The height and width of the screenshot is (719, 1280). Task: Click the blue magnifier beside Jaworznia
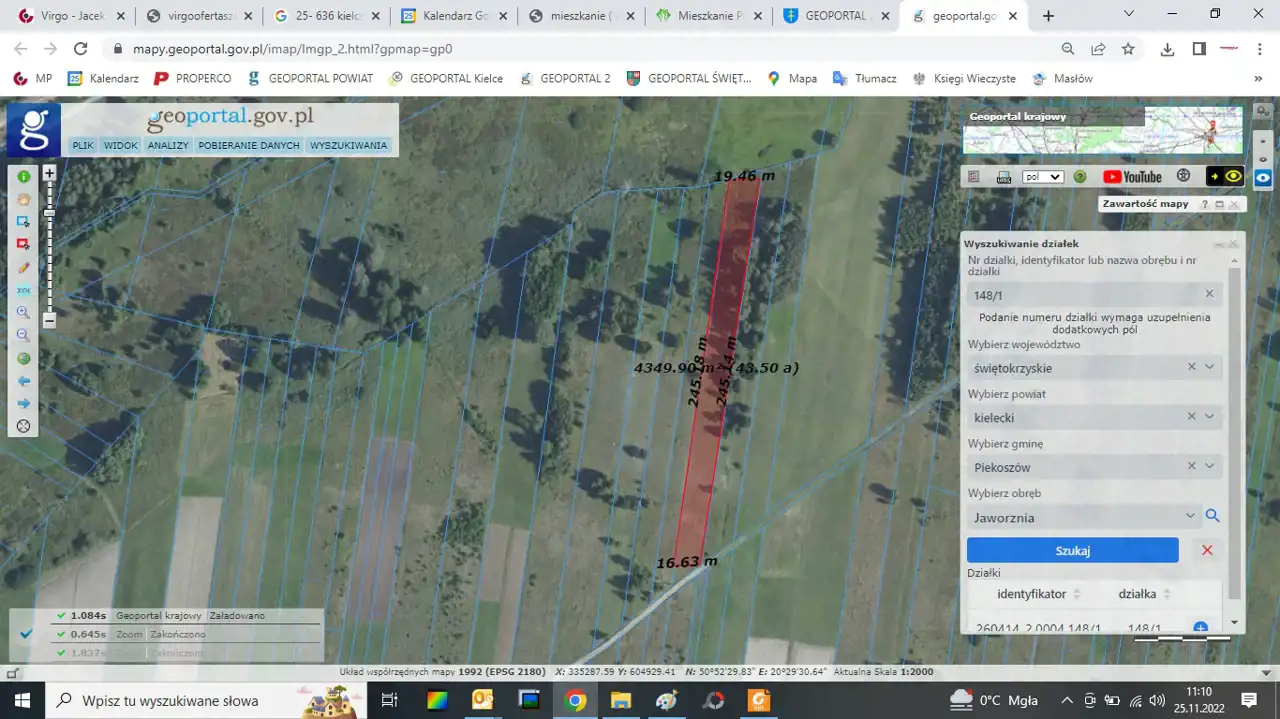1212,516
